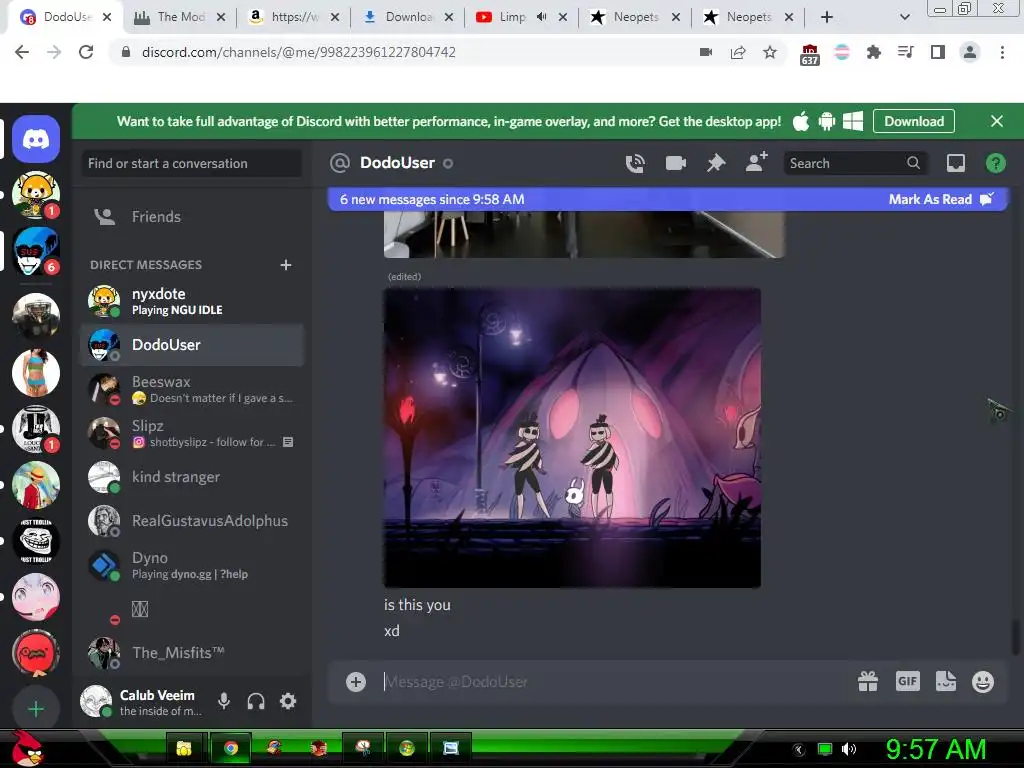1024x768 pixels.
Task: Deafen audio with headphones icon
Action: (256, 701)
